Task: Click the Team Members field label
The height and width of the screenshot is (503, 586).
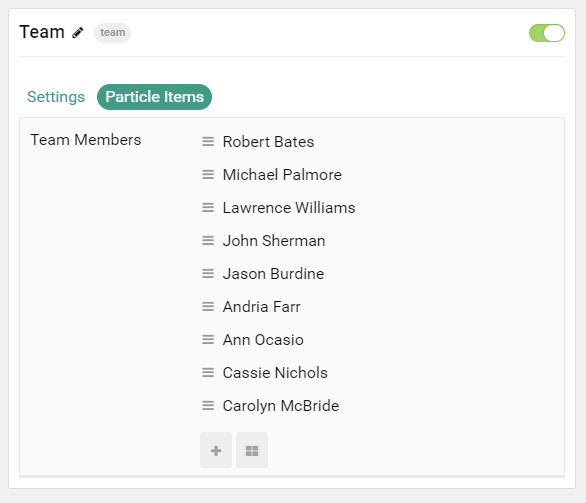Action: pyautogui.click(x=86, y=140)
